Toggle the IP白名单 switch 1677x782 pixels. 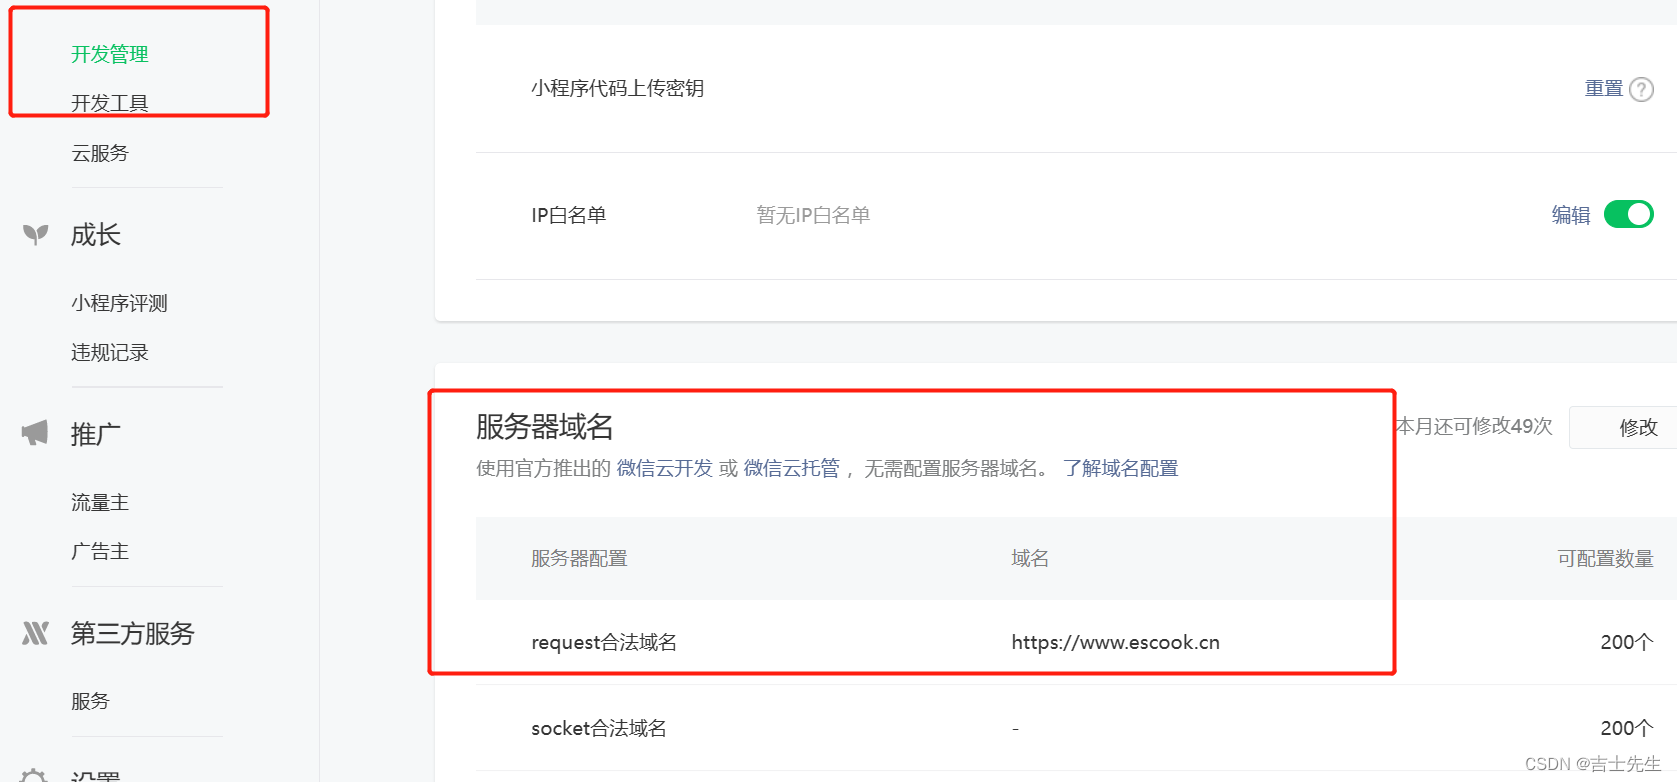pyautogui.click(x=1629, y=214)
